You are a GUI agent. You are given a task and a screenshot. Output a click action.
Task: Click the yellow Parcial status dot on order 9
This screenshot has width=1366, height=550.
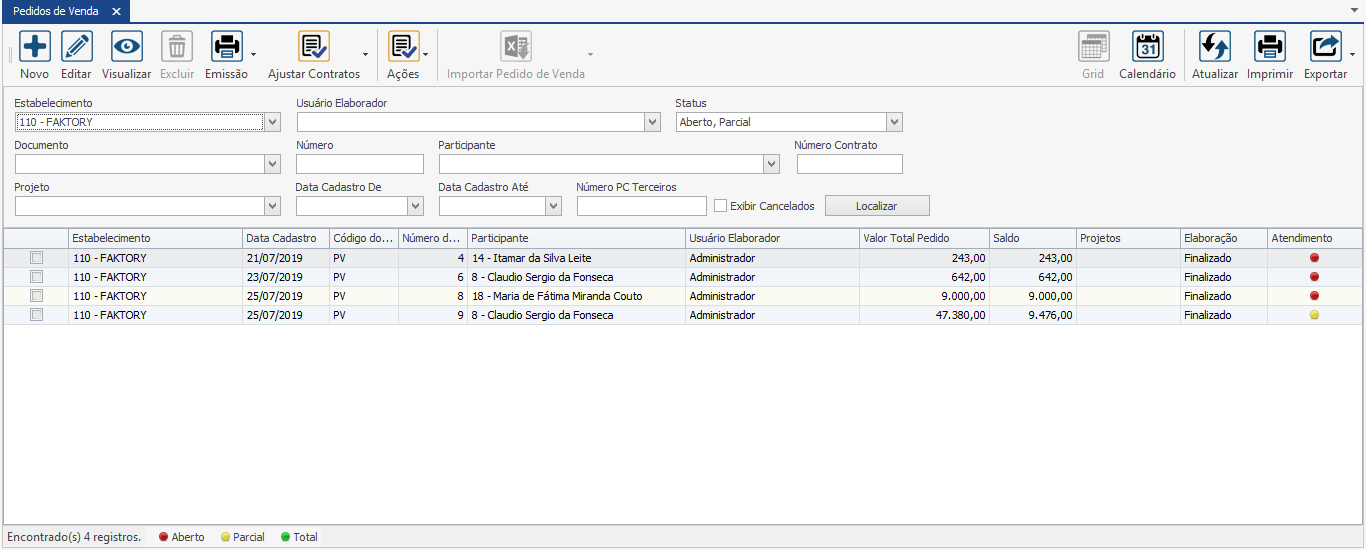(1315, 315)
